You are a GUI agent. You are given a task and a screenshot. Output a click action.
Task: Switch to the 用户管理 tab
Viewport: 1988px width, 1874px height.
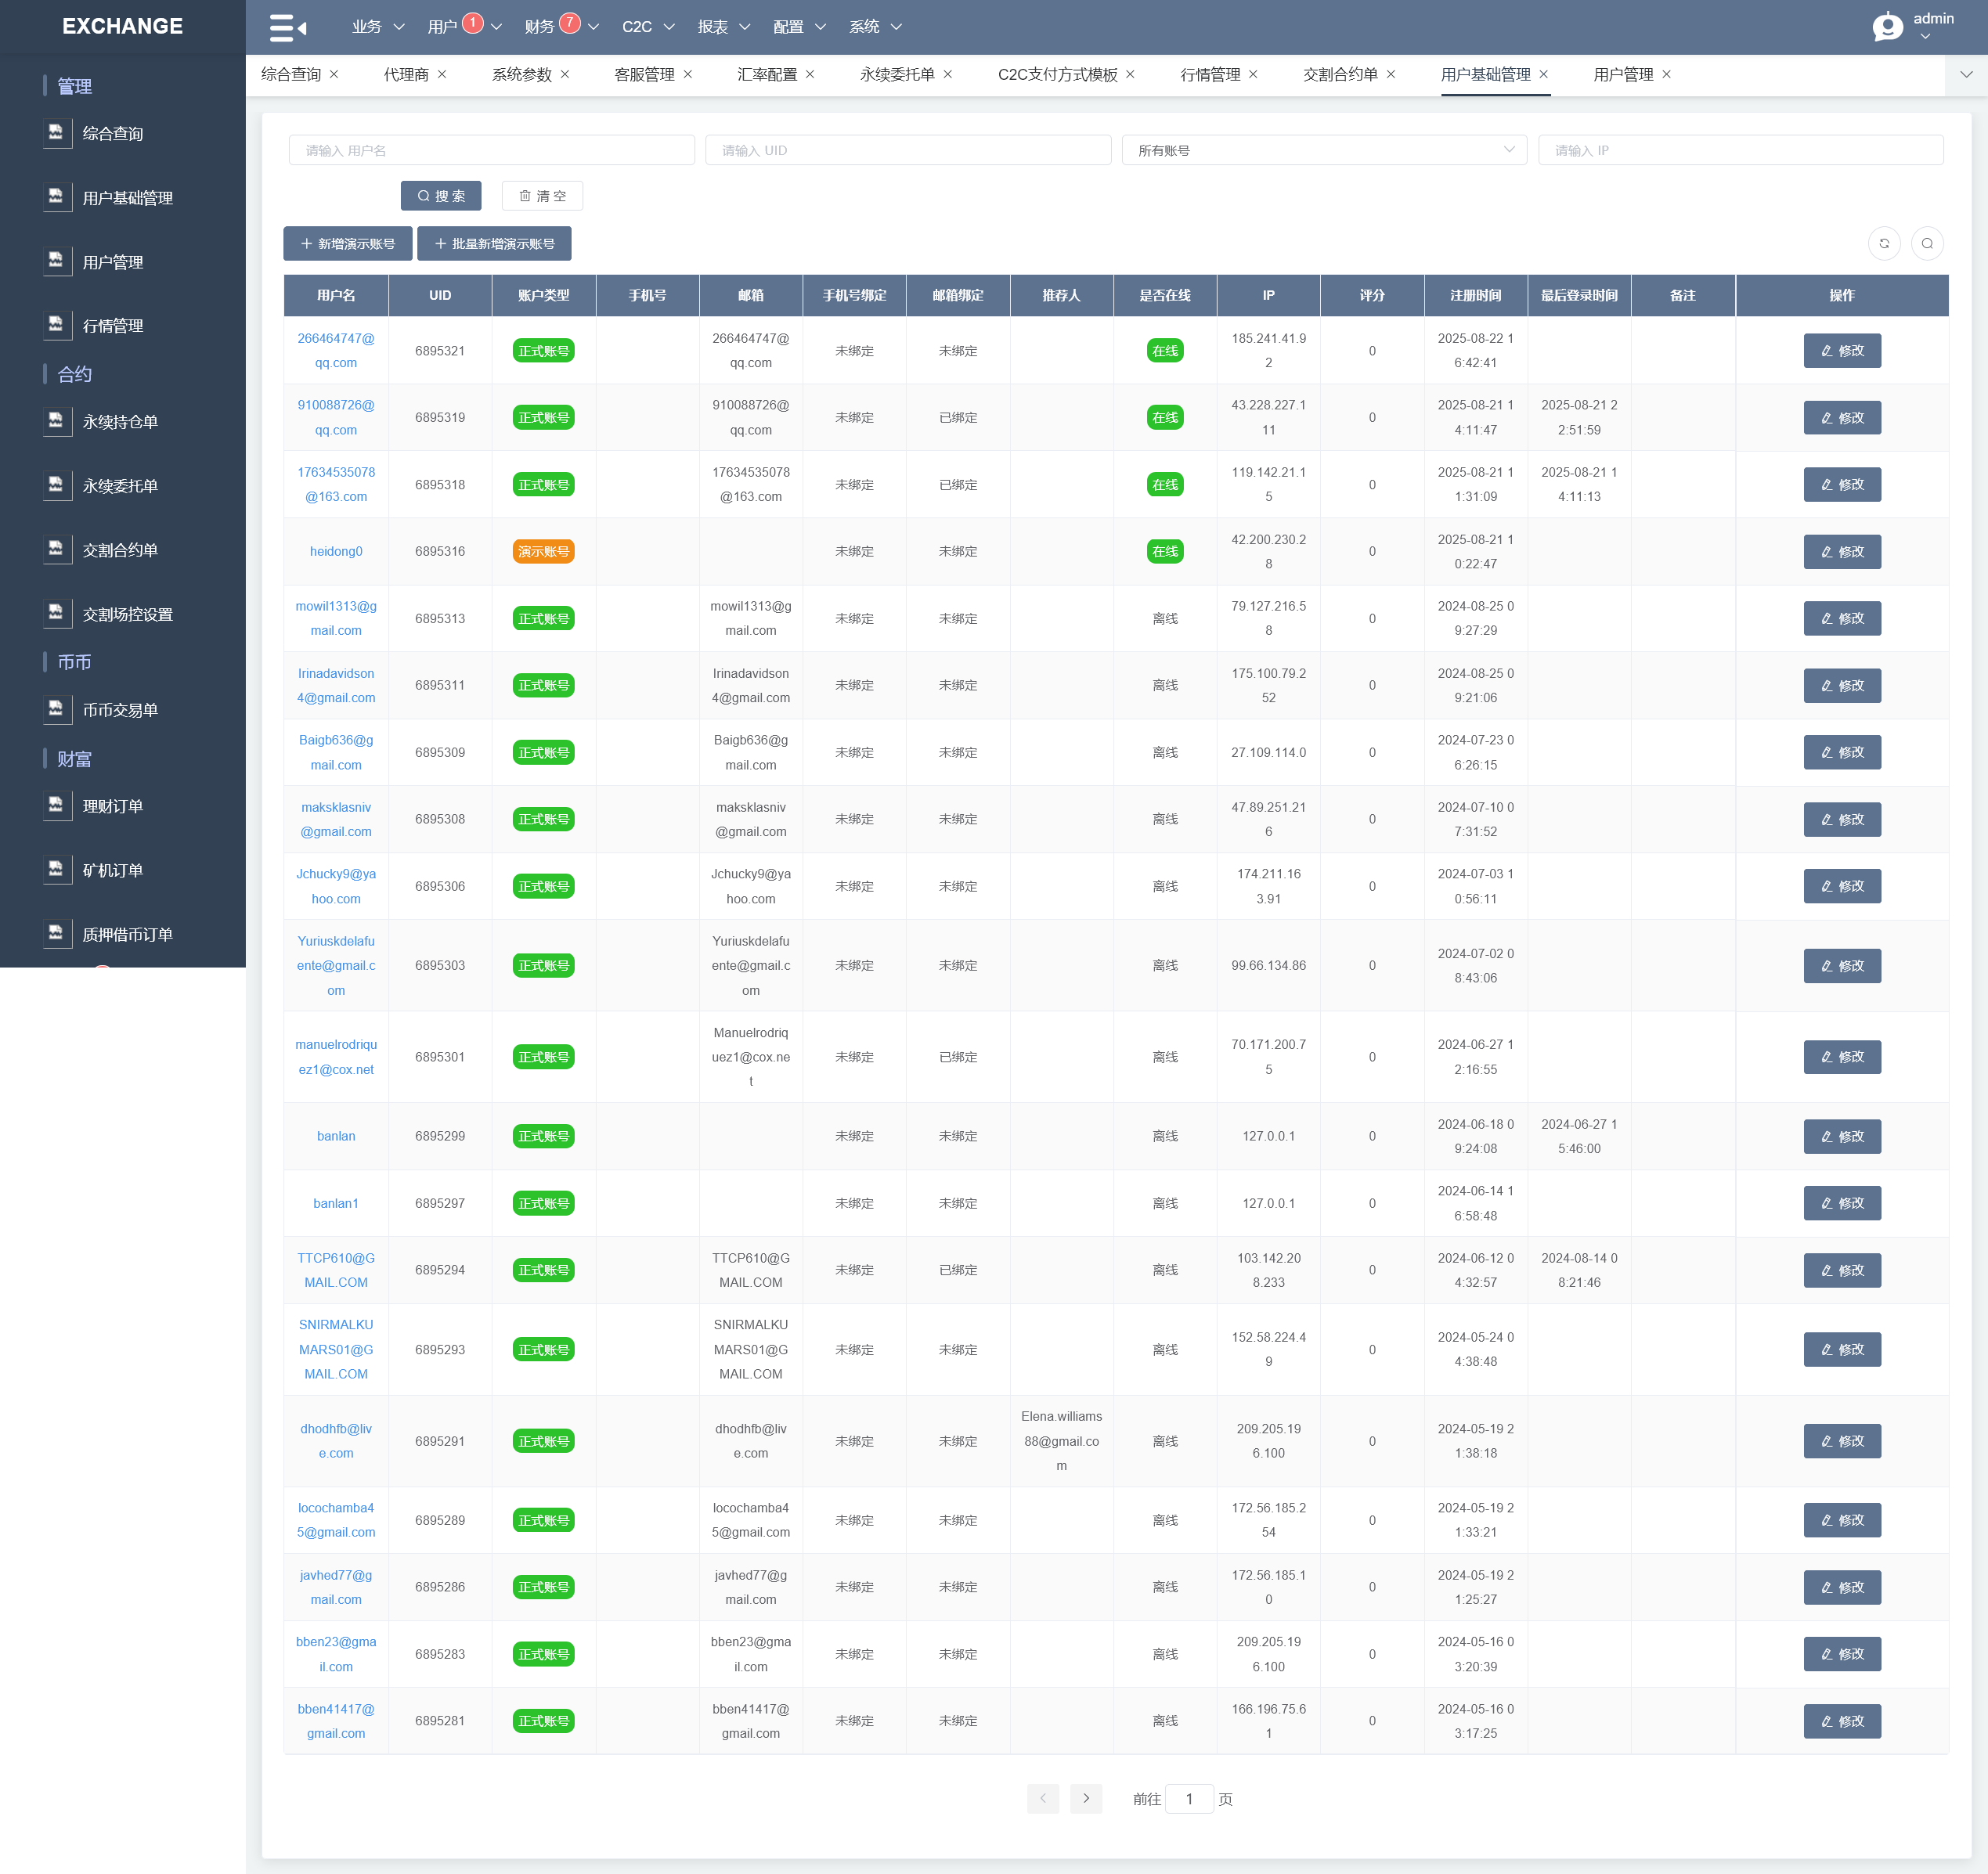[x=1622, y=74]
